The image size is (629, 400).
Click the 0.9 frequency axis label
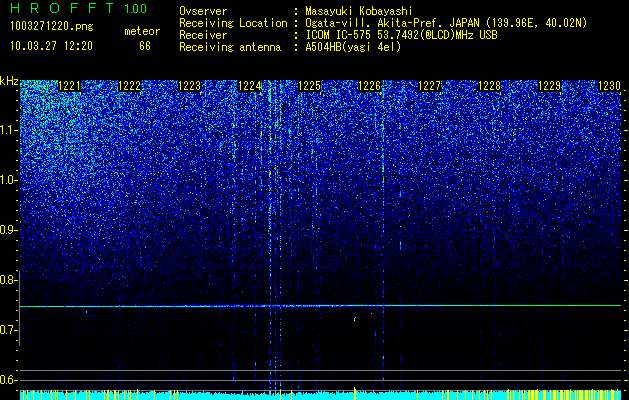[8, 230]
